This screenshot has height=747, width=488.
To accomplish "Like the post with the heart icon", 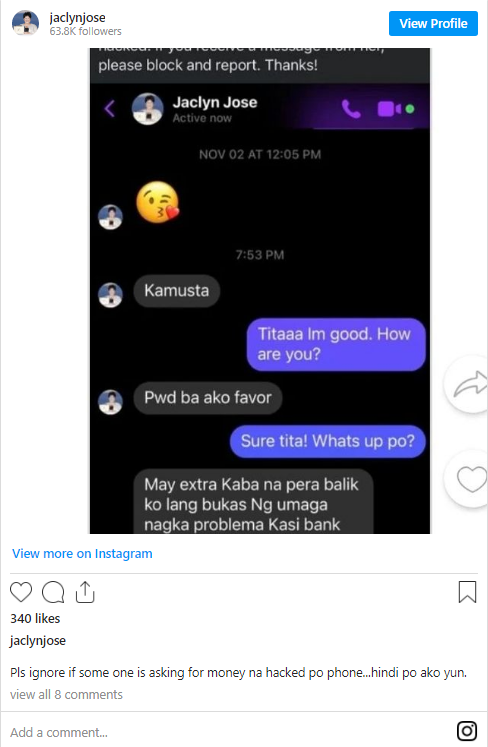I will (21, 592).
